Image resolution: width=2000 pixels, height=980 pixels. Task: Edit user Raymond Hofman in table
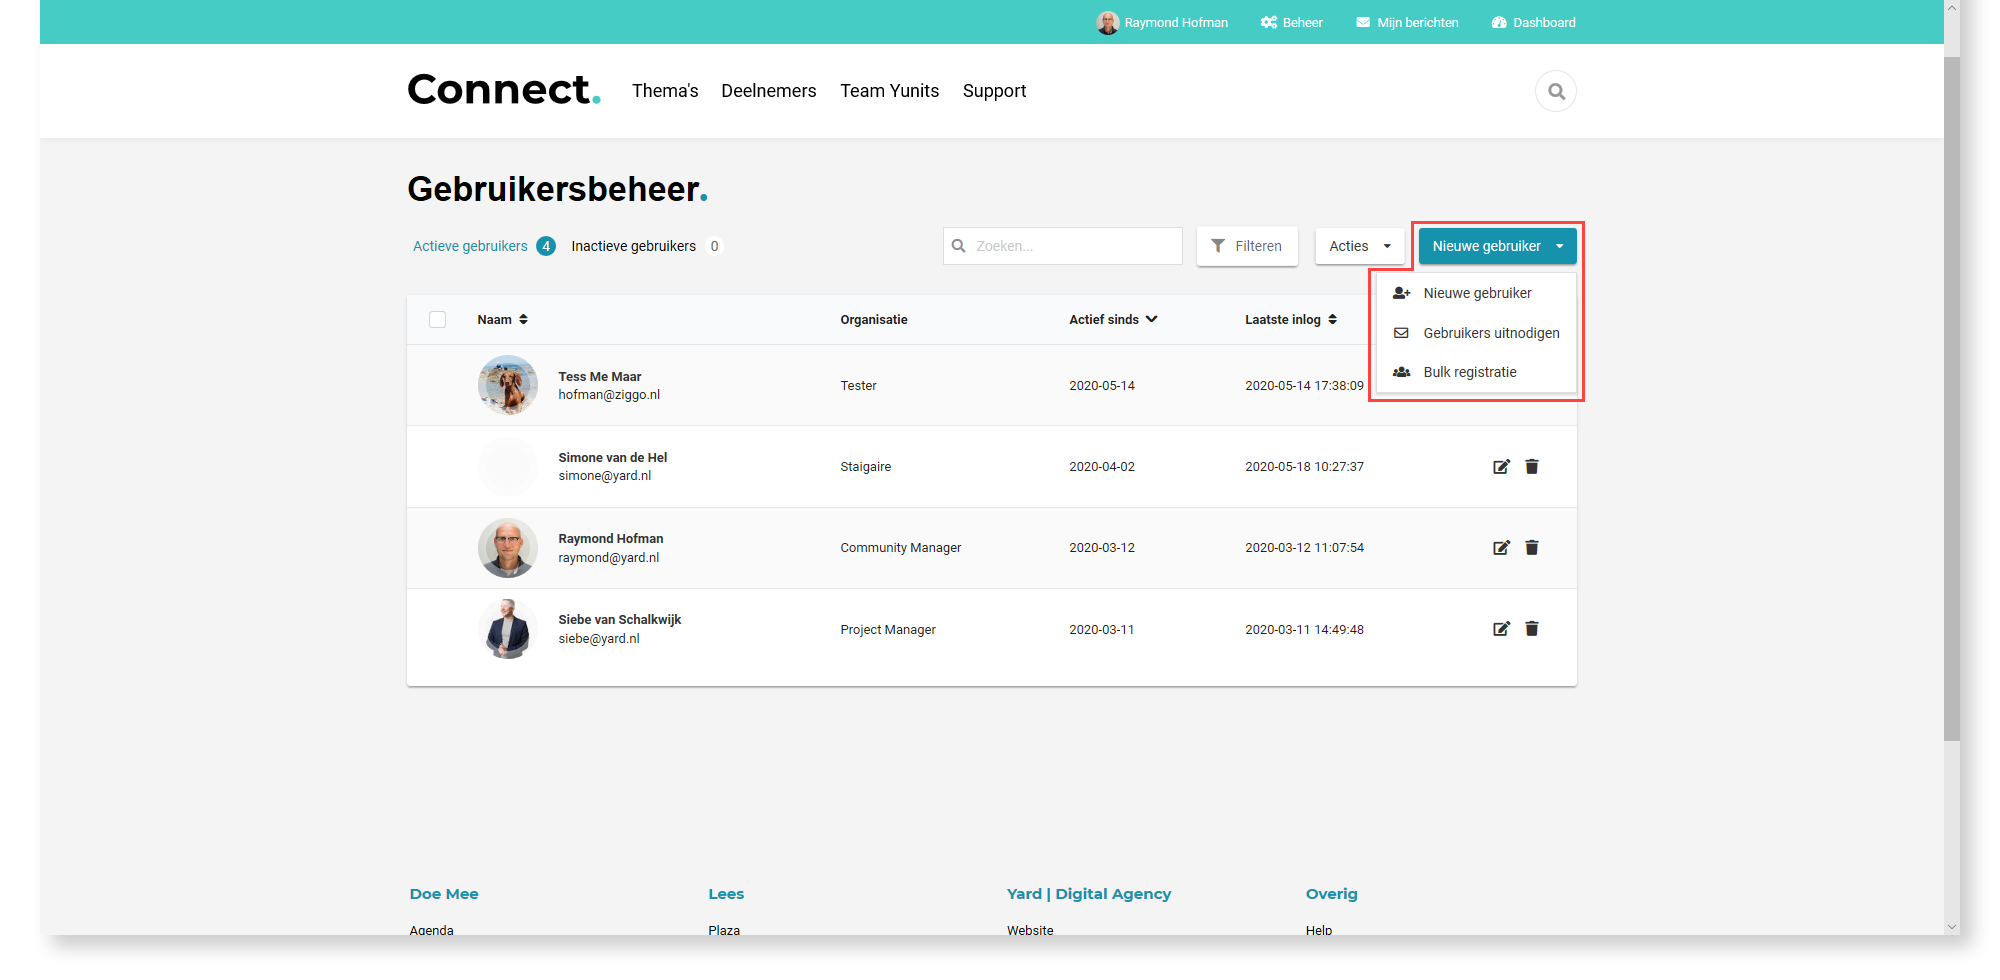pos(1501,547)
